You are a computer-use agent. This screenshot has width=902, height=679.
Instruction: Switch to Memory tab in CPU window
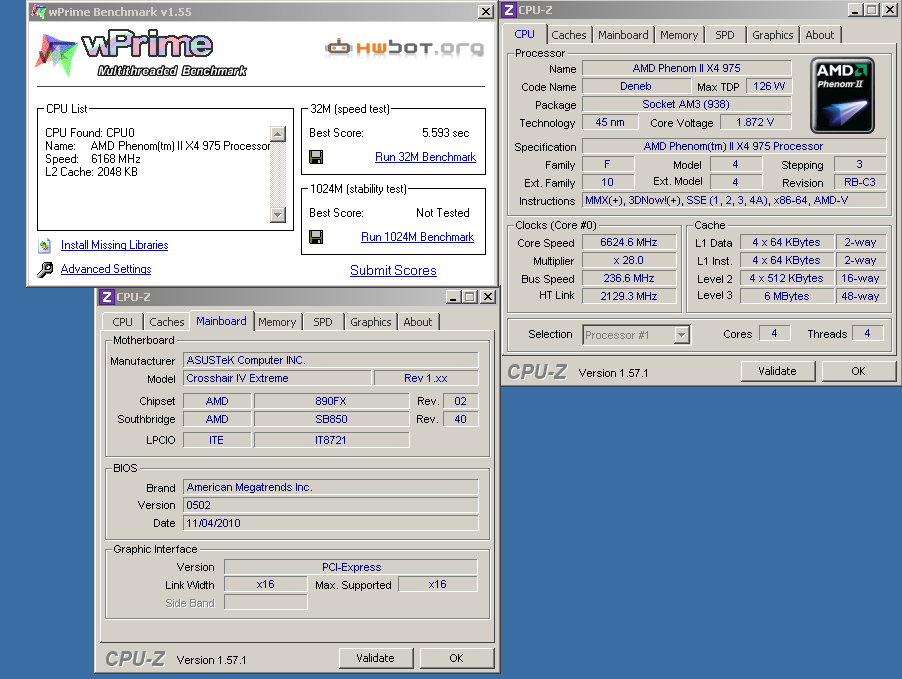(x=679, y=35)
